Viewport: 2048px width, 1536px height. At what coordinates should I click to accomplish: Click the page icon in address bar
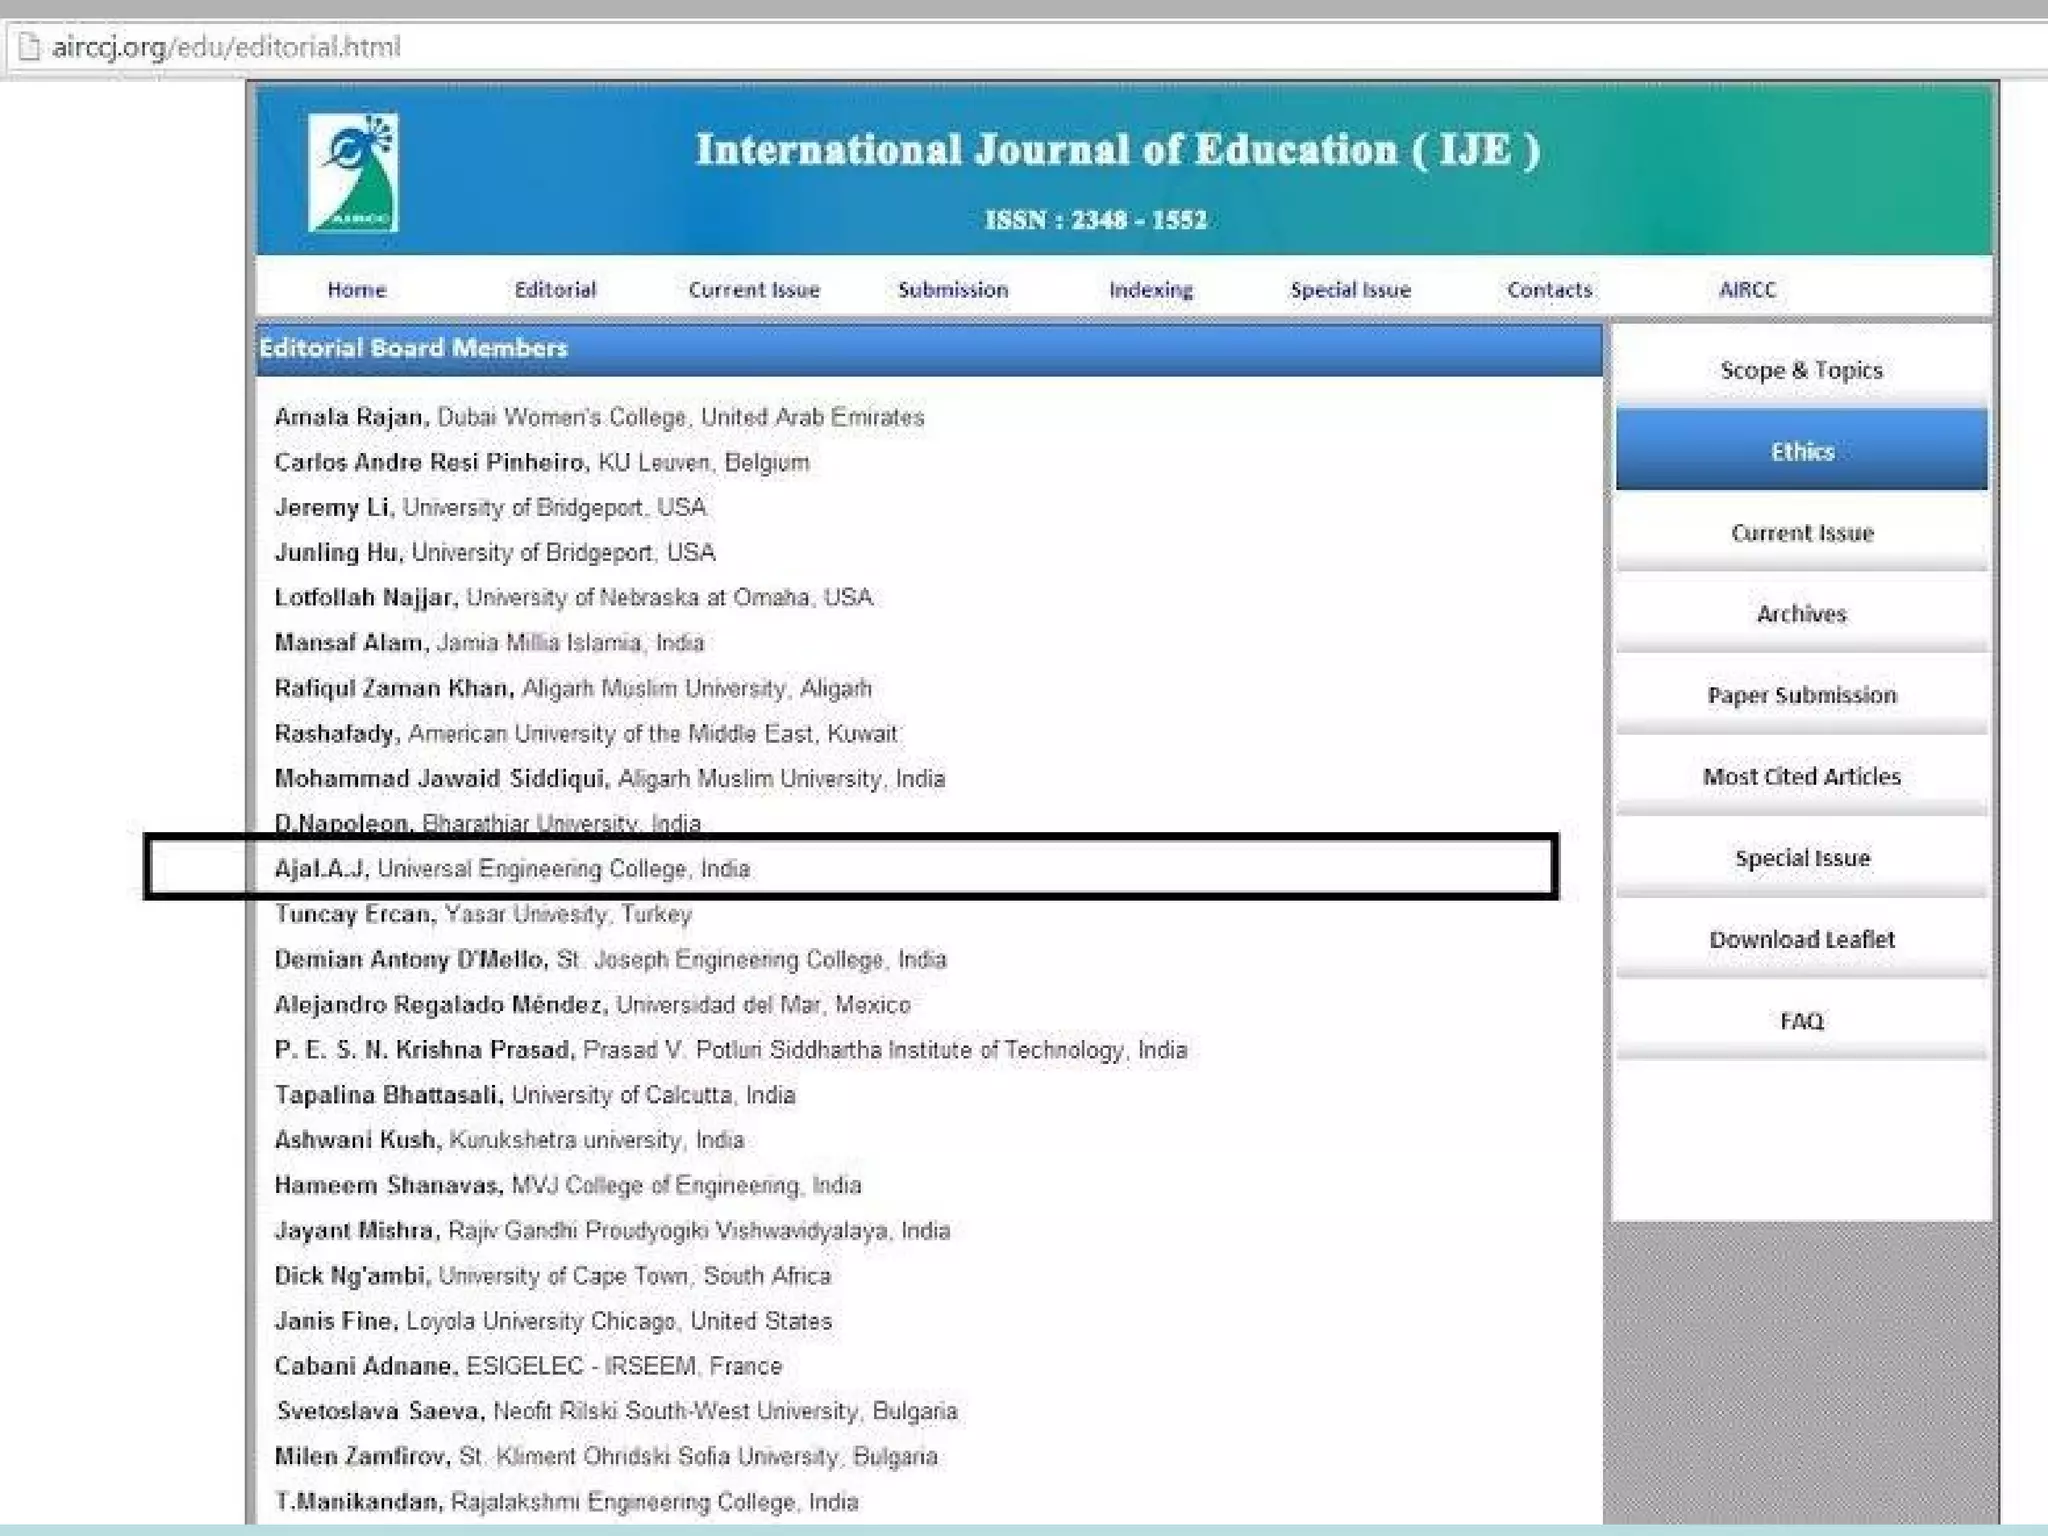point(29,47)
